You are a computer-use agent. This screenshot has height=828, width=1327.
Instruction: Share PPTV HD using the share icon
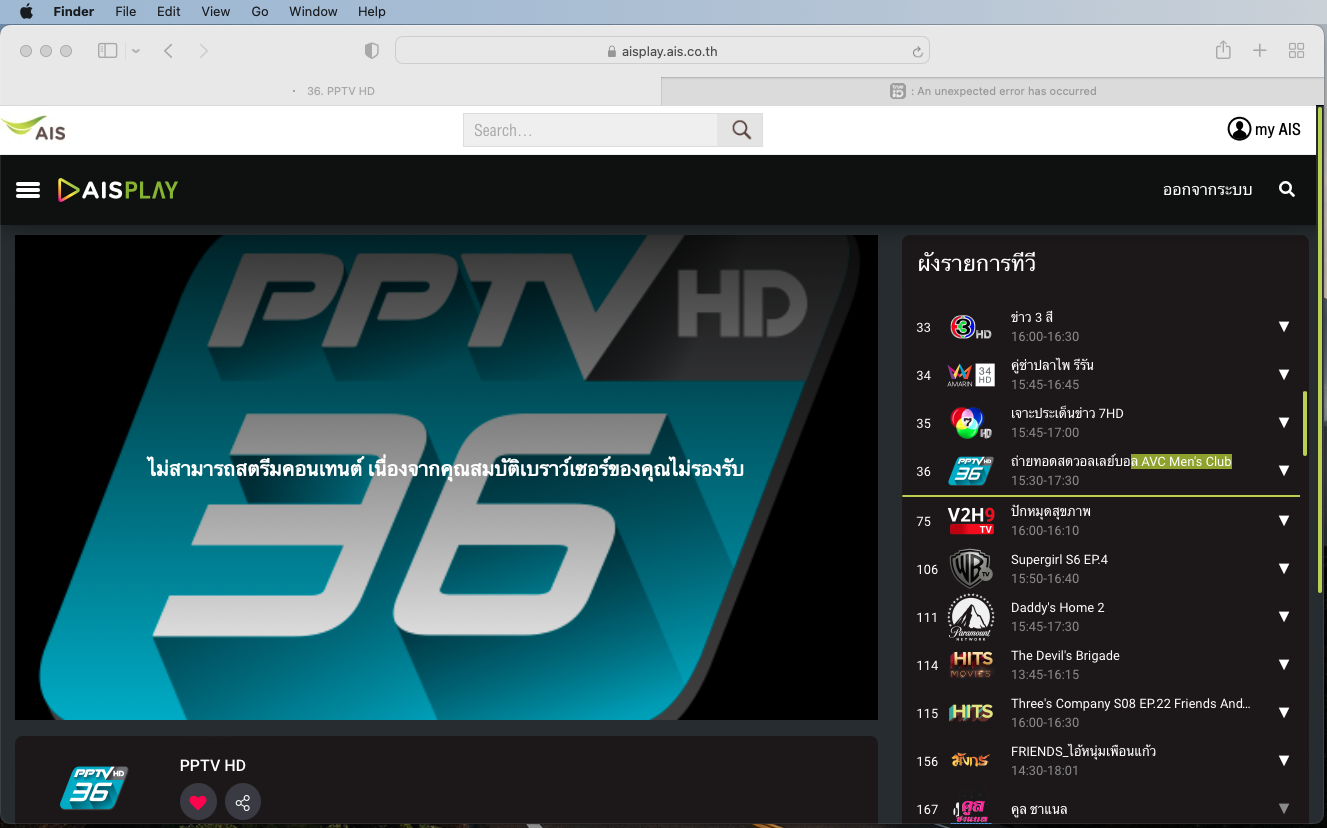click(242, 802)
